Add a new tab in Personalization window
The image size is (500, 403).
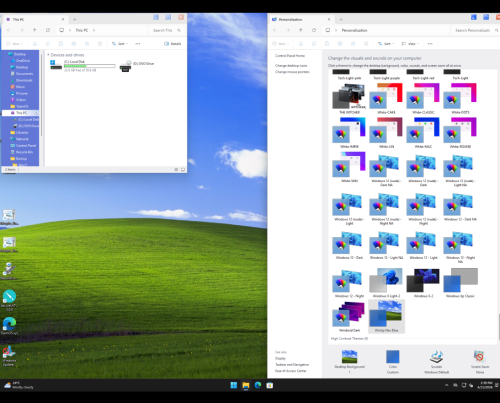(x=341, y=19)
